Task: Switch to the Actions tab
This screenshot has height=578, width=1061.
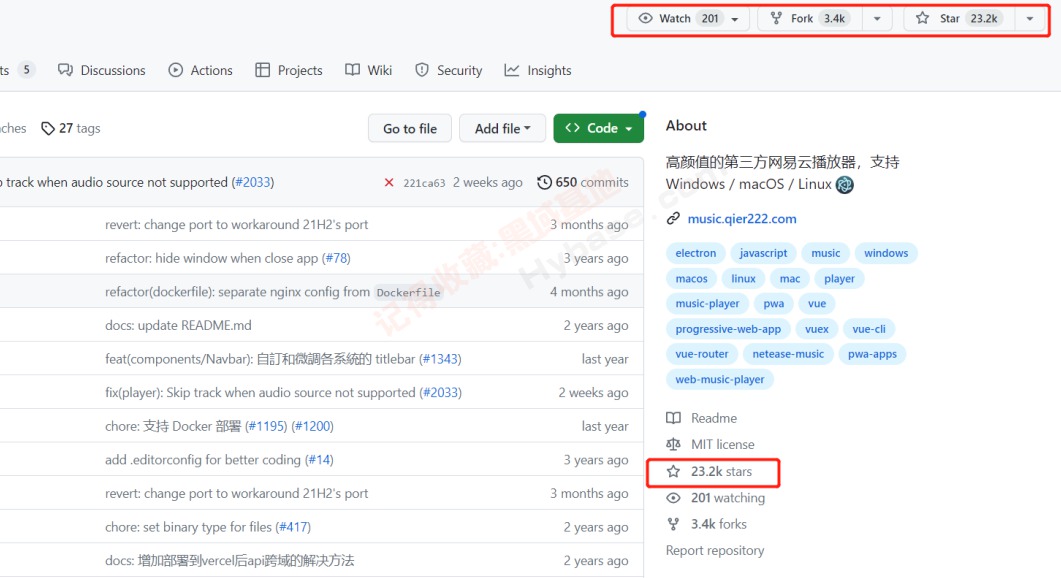Action: pos(200,70)
